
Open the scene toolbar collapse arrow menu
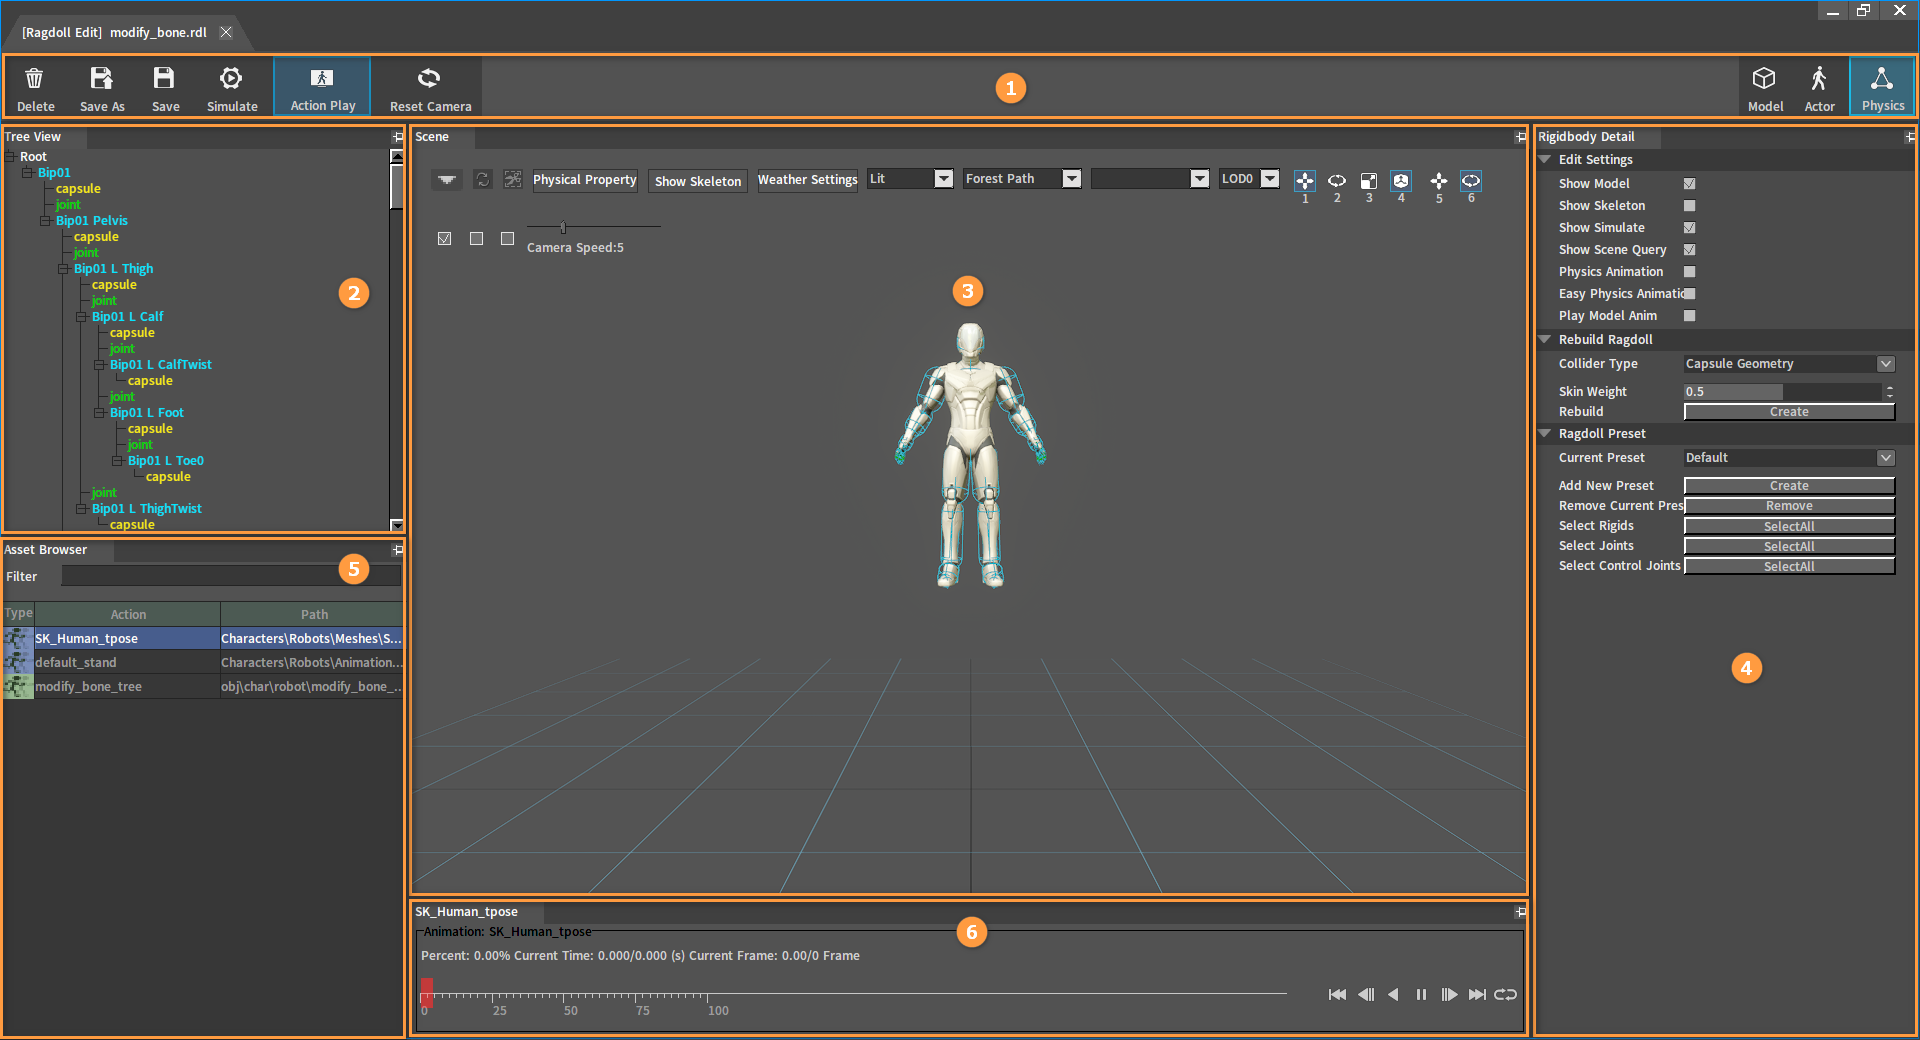tap(447, 179)
